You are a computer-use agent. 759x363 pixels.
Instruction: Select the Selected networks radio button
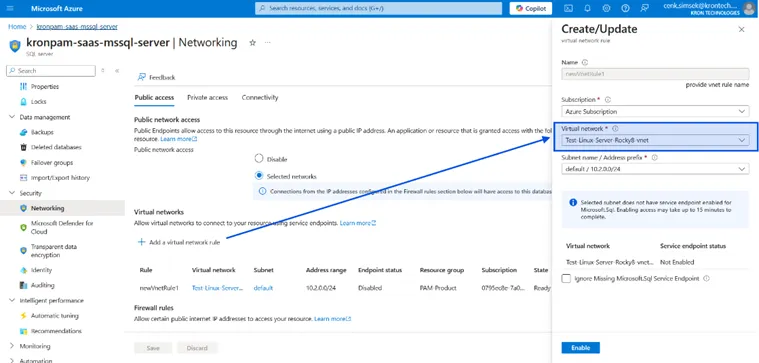259,176
